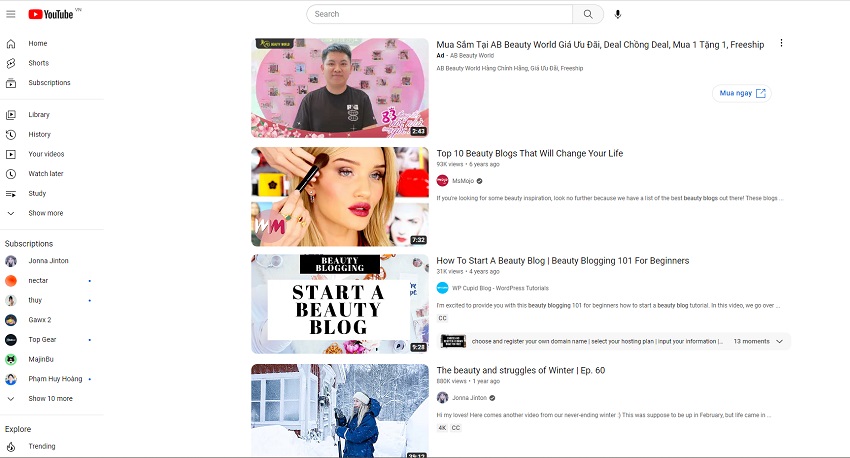850x458 pixels.
Task: Click the MajinBu channel avatar
Action: tap(11, 359)
